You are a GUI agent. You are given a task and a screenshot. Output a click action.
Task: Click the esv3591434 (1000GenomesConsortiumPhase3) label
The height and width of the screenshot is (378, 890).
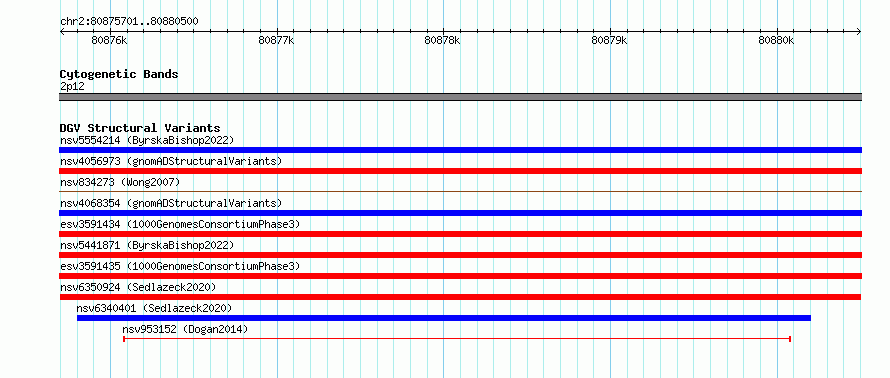coord(180,224)
